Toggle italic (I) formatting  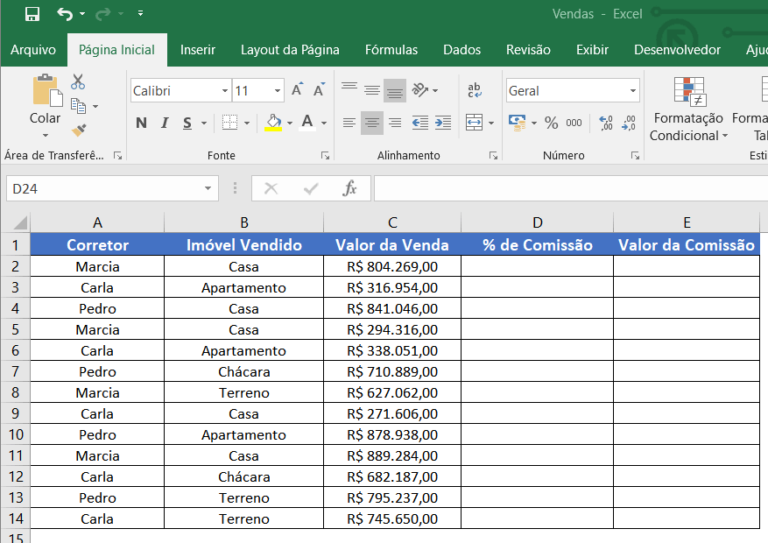[165, 123]
